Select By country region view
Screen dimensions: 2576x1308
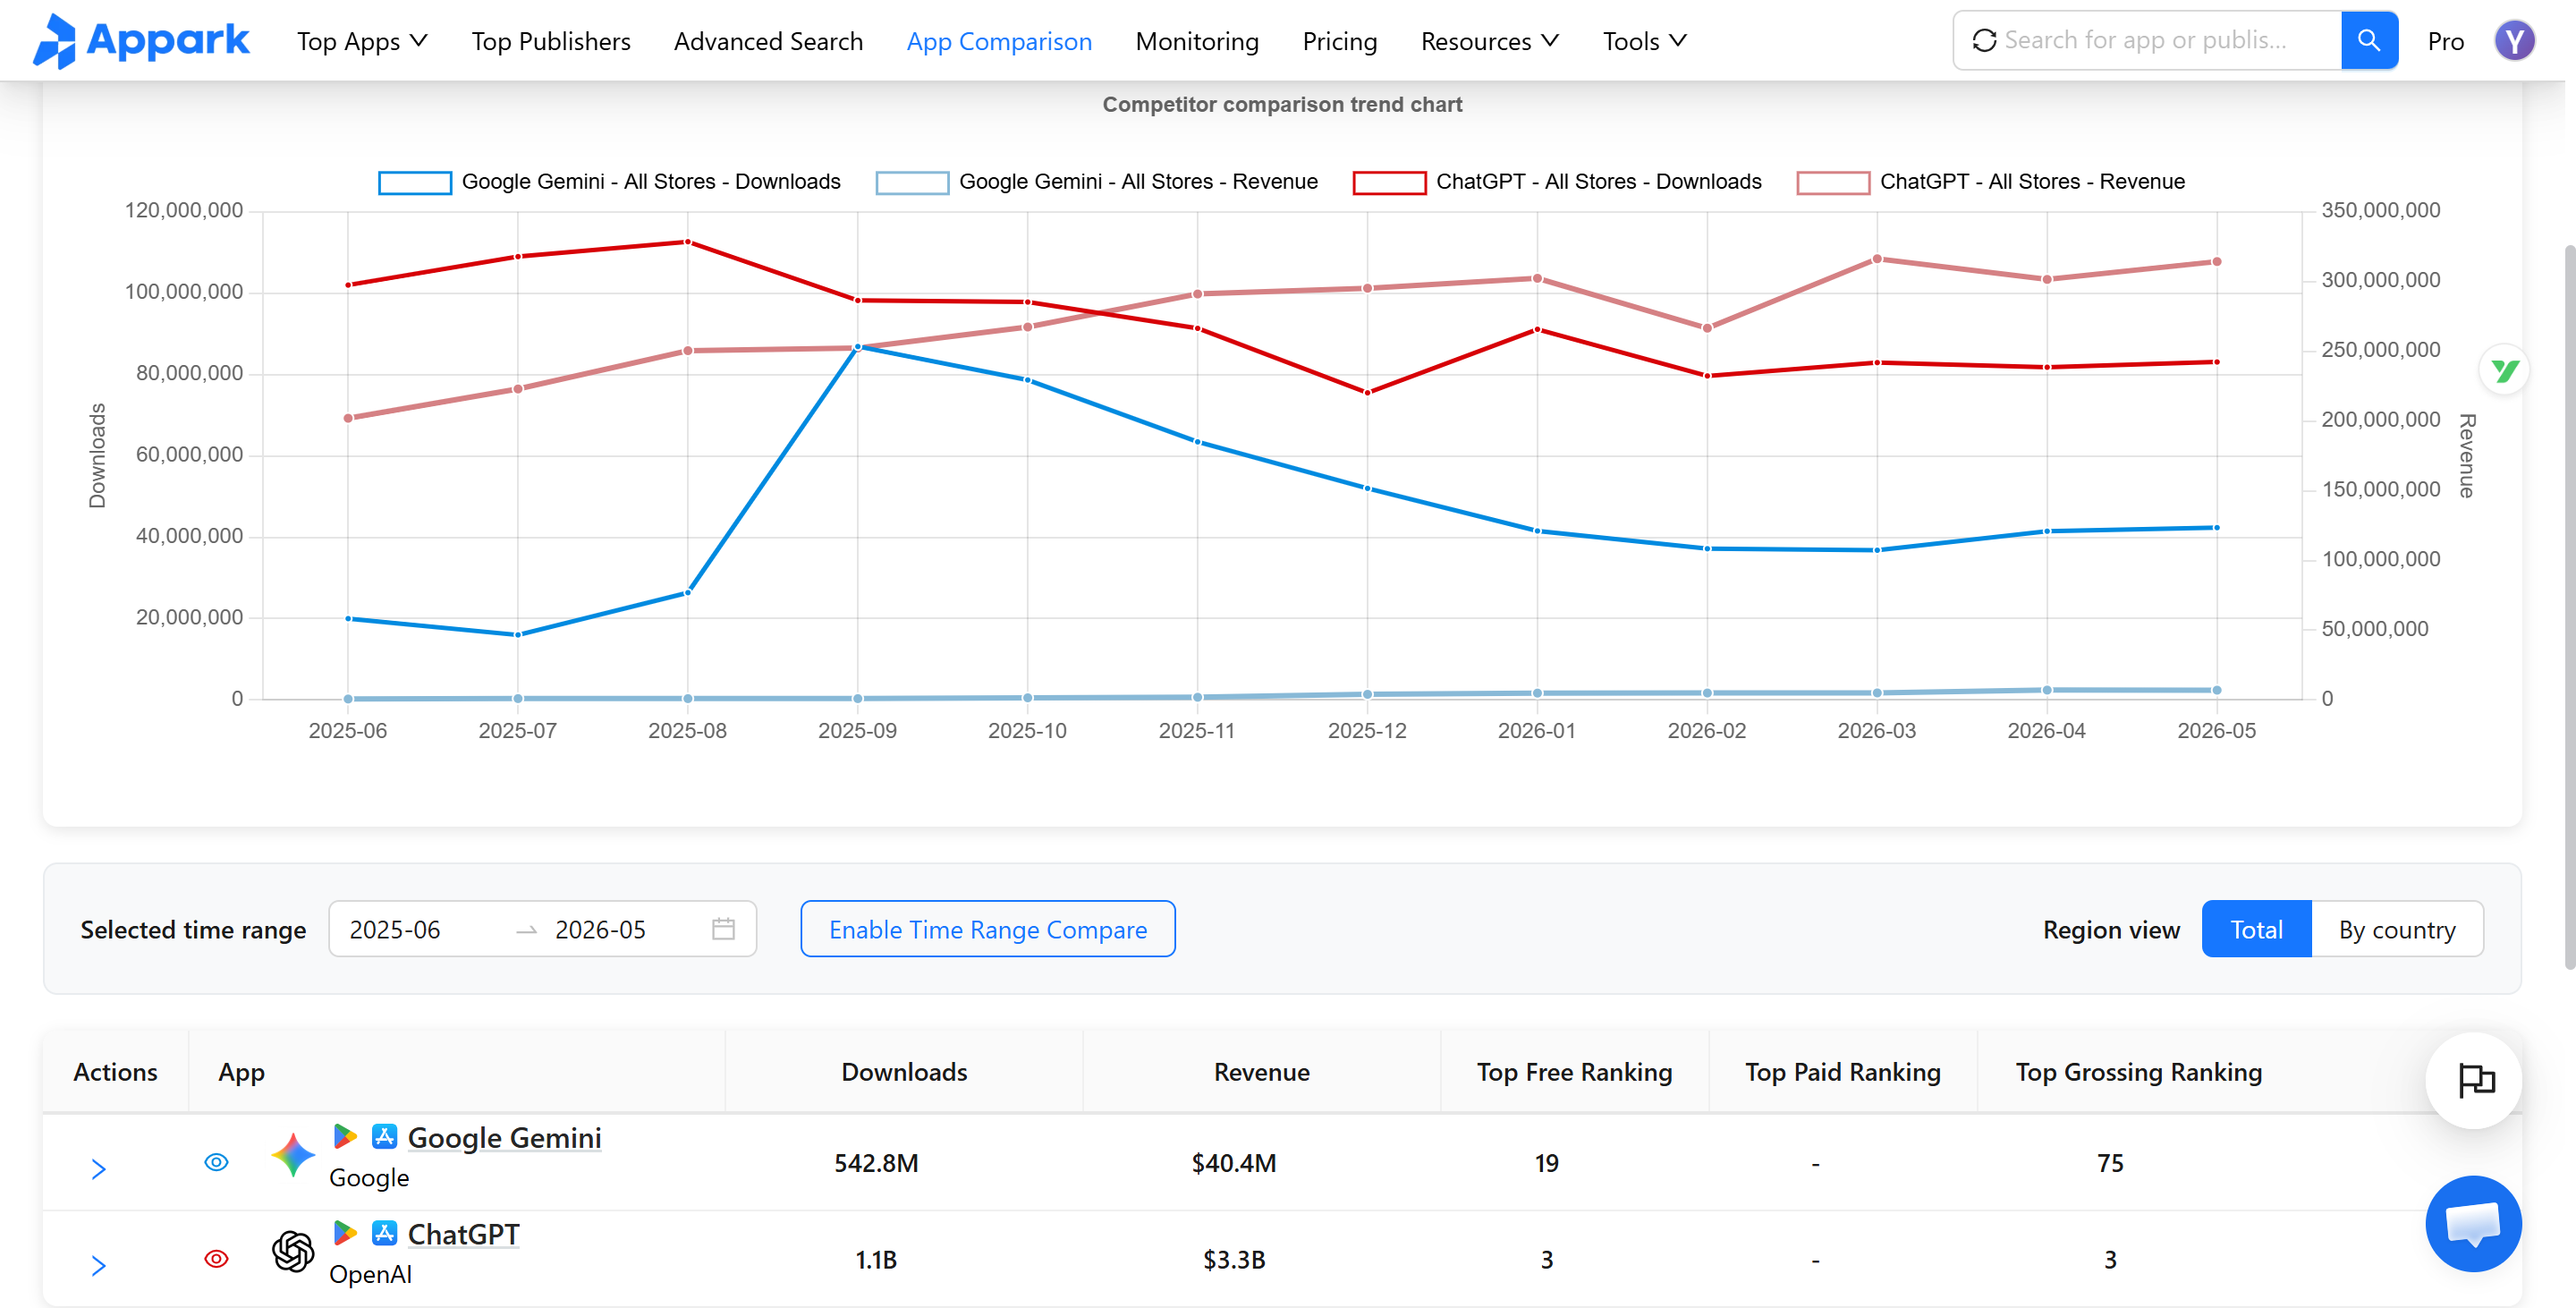[2397, 929]
